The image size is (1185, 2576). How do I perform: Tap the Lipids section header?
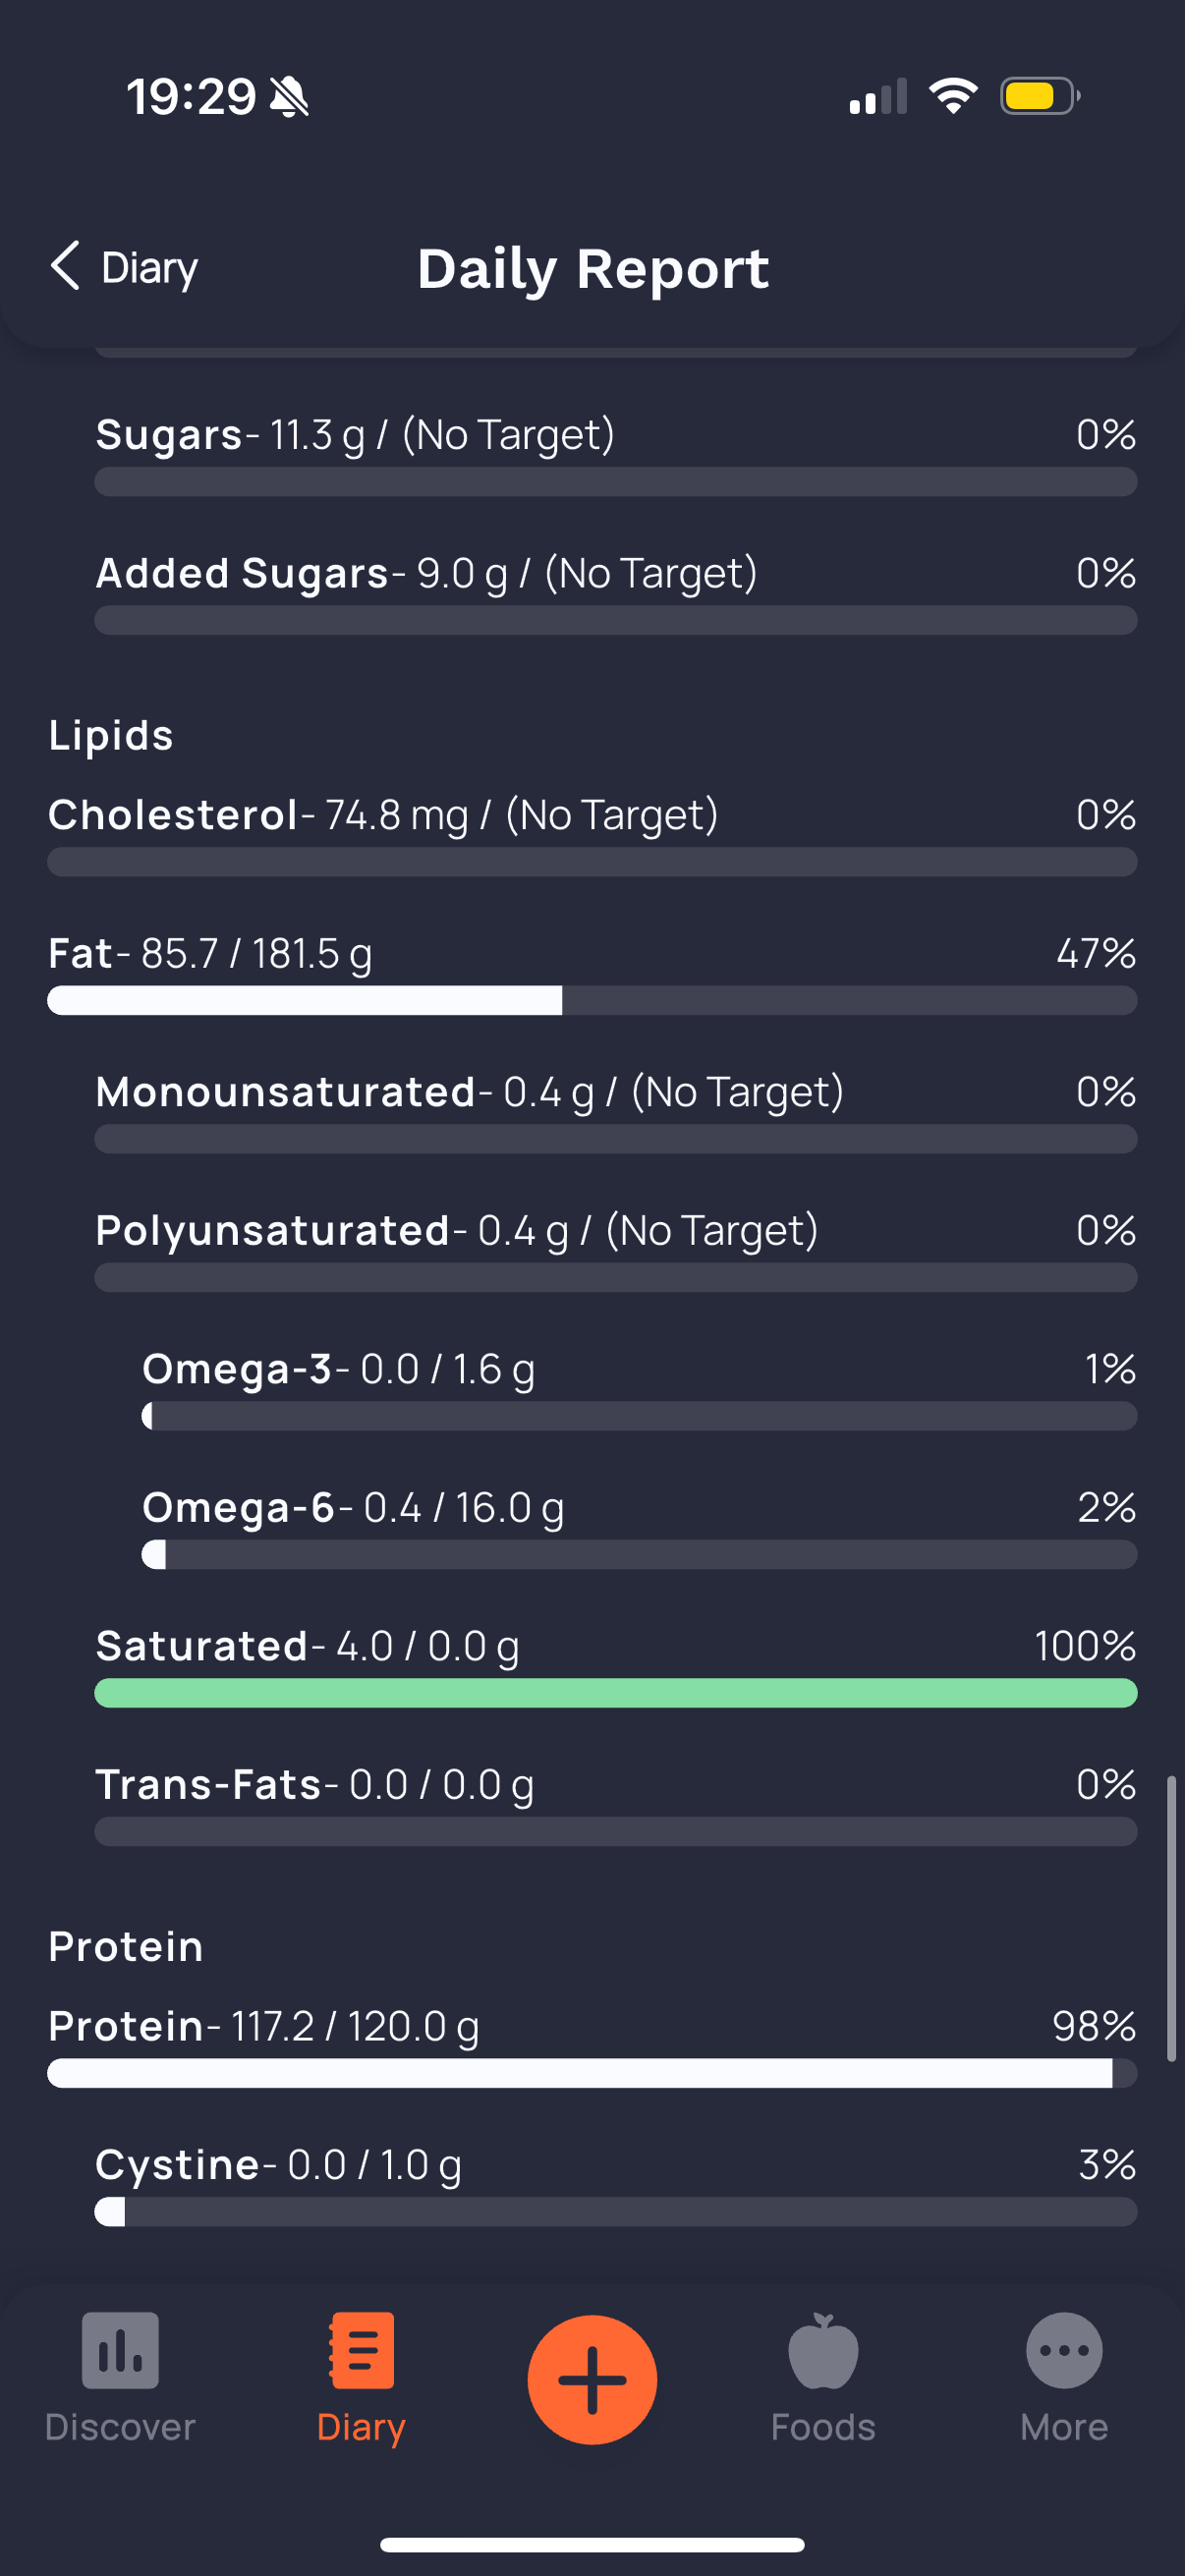click(x=111, y=735)
